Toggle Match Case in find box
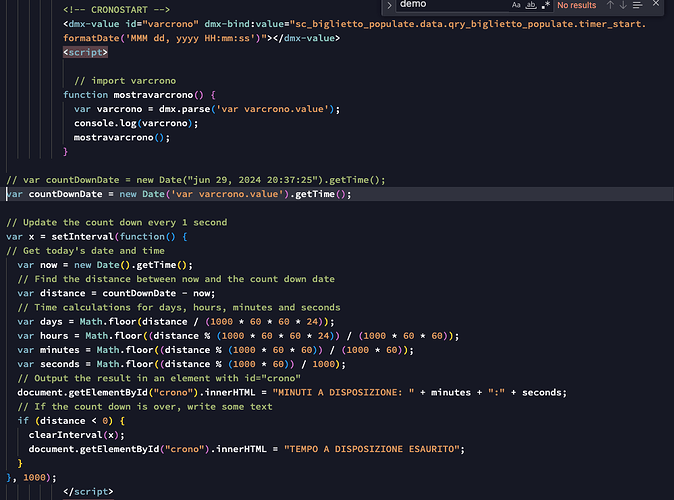The height and width of the screenshot is (500, 674). pyautogui.click(x=516, y=6)
